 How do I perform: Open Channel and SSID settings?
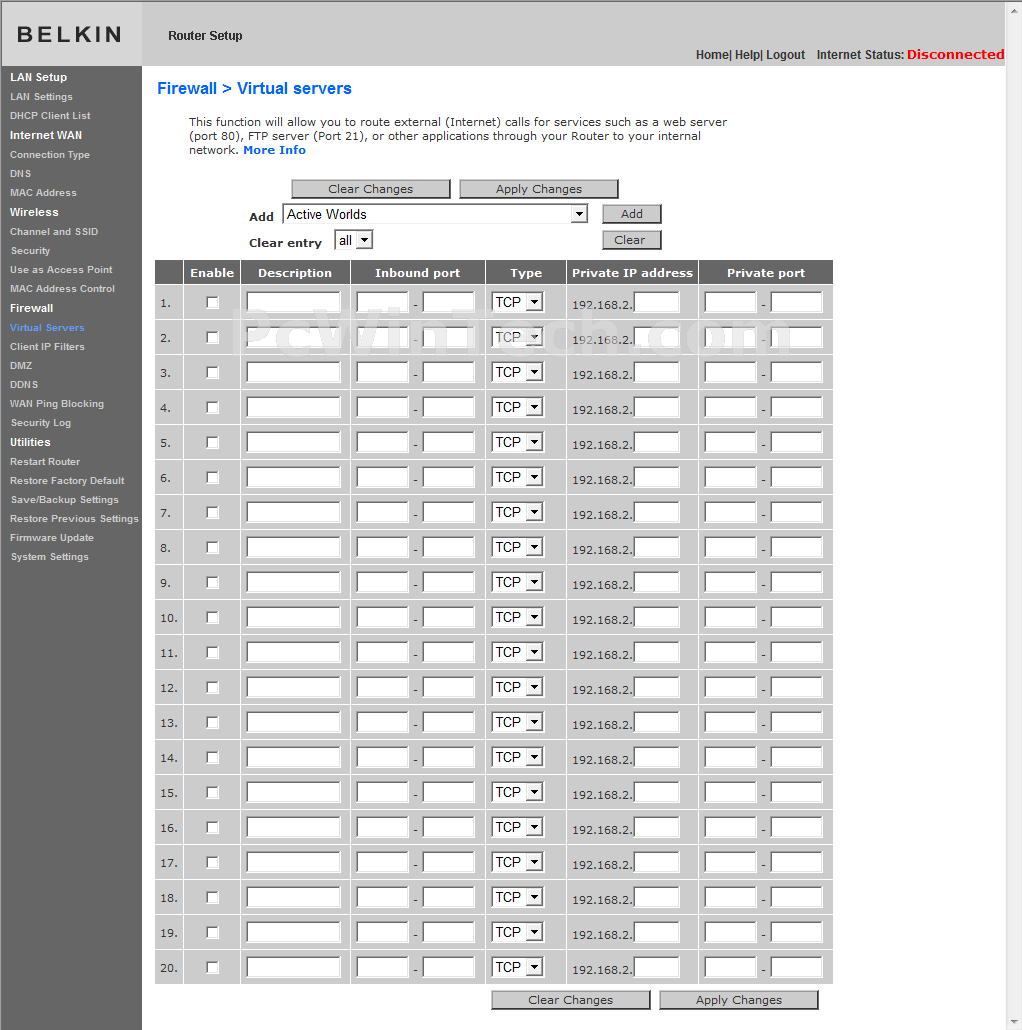pyautogui.click(x=54, y=232)
